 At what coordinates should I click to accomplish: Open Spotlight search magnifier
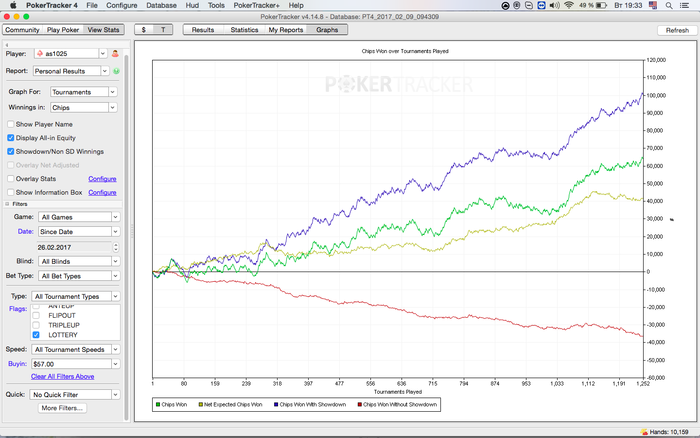669,5
